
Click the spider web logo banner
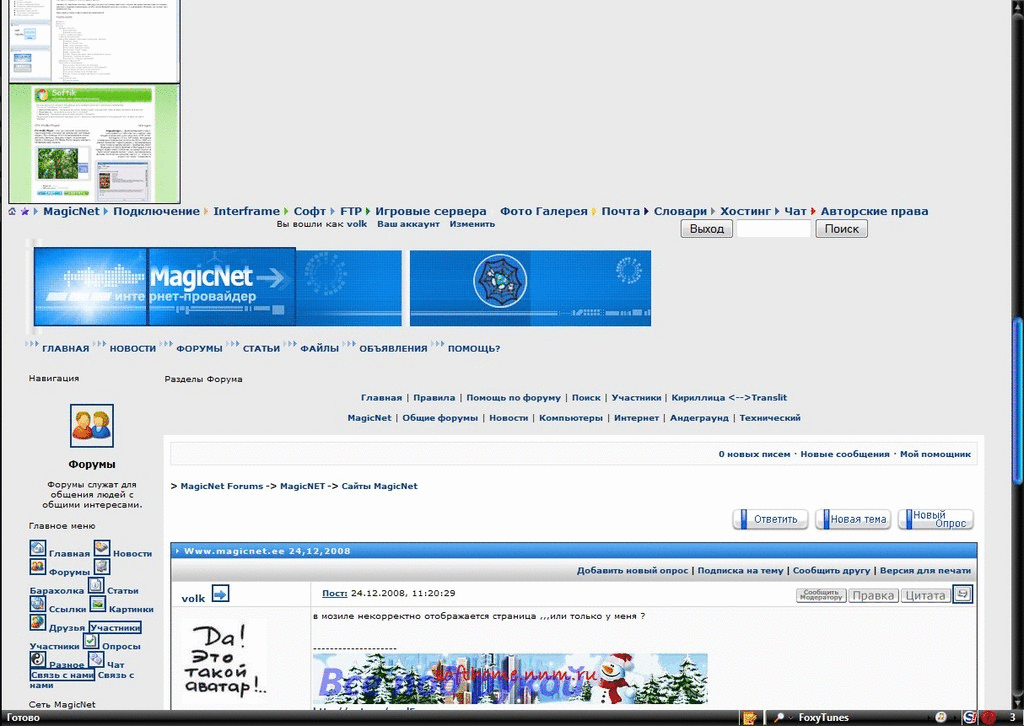tap(530, 288)
